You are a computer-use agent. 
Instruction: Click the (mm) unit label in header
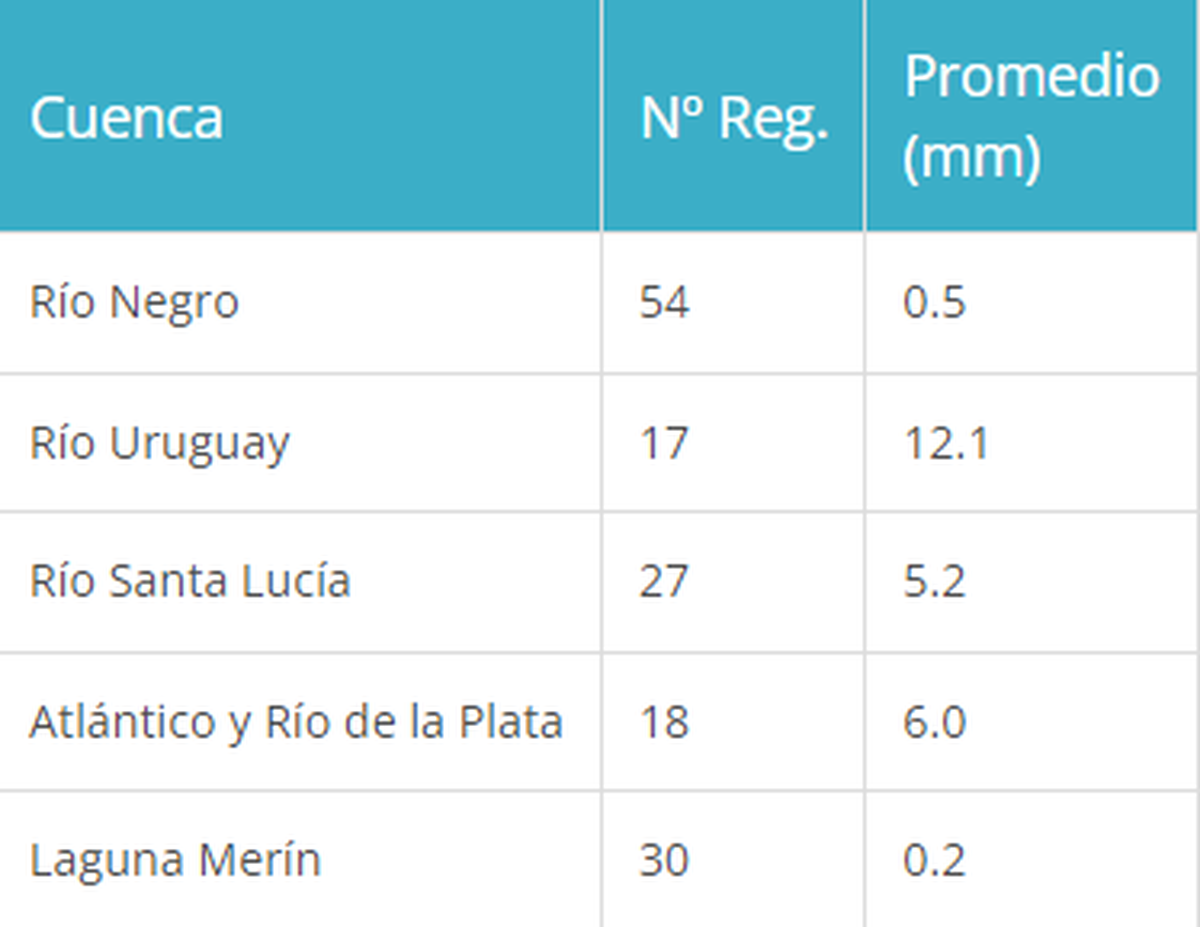[971, 157]
